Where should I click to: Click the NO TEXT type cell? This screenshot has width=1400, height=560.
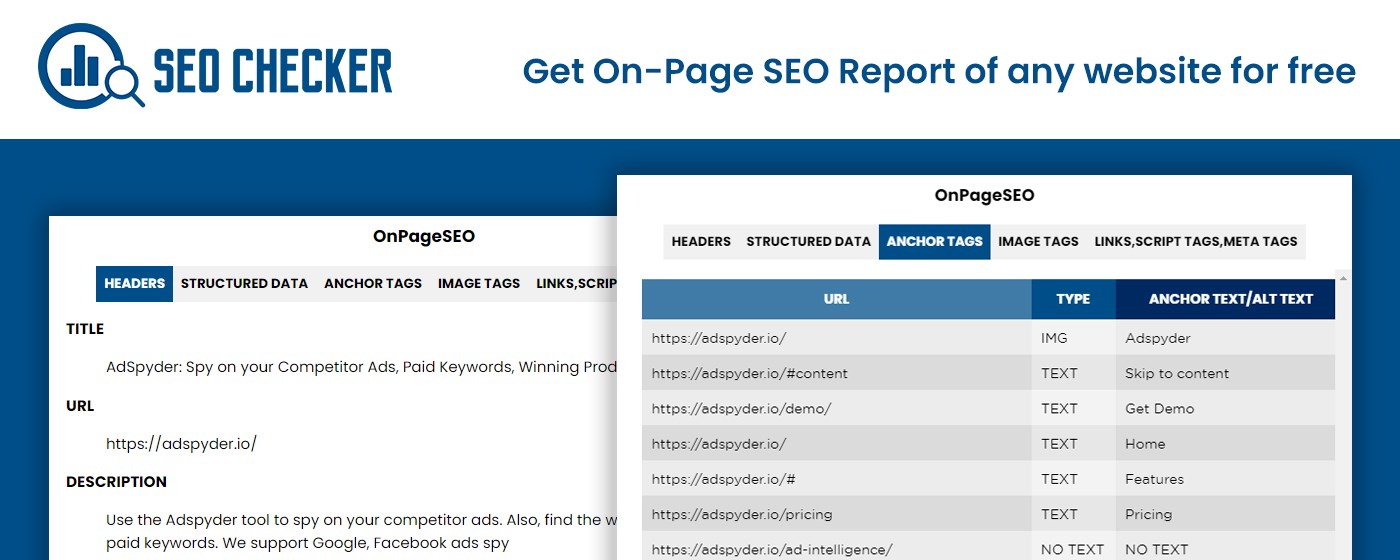[x=1074, y=546]
